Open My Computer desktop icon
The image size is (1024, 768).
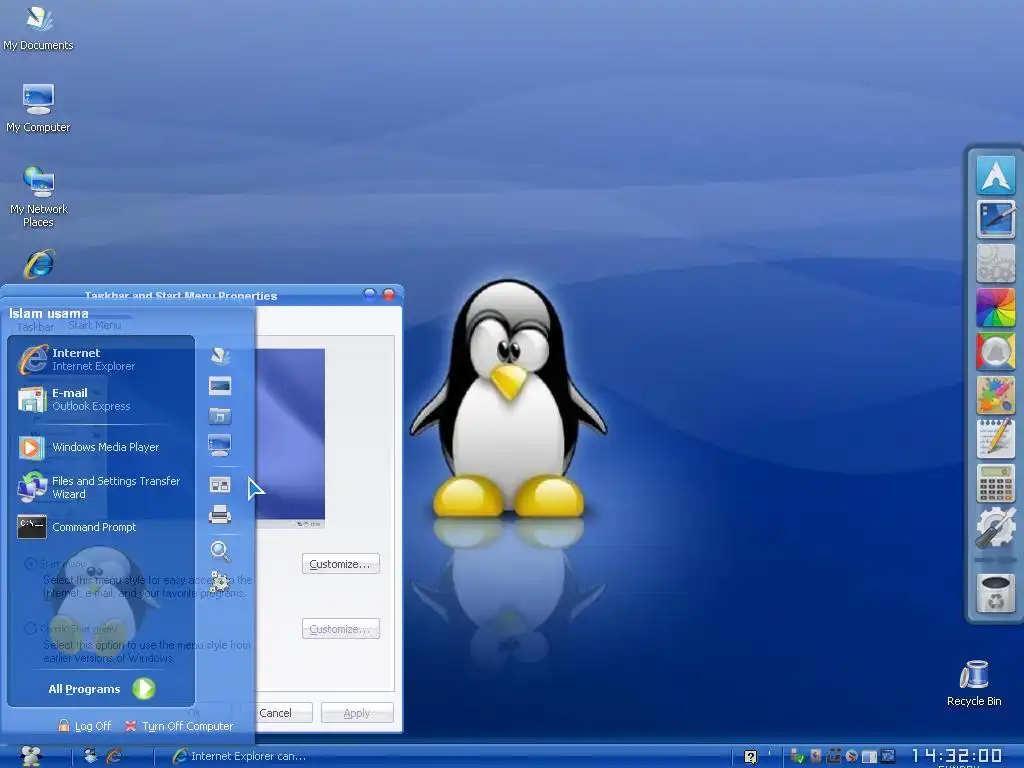tap(39, 108)
